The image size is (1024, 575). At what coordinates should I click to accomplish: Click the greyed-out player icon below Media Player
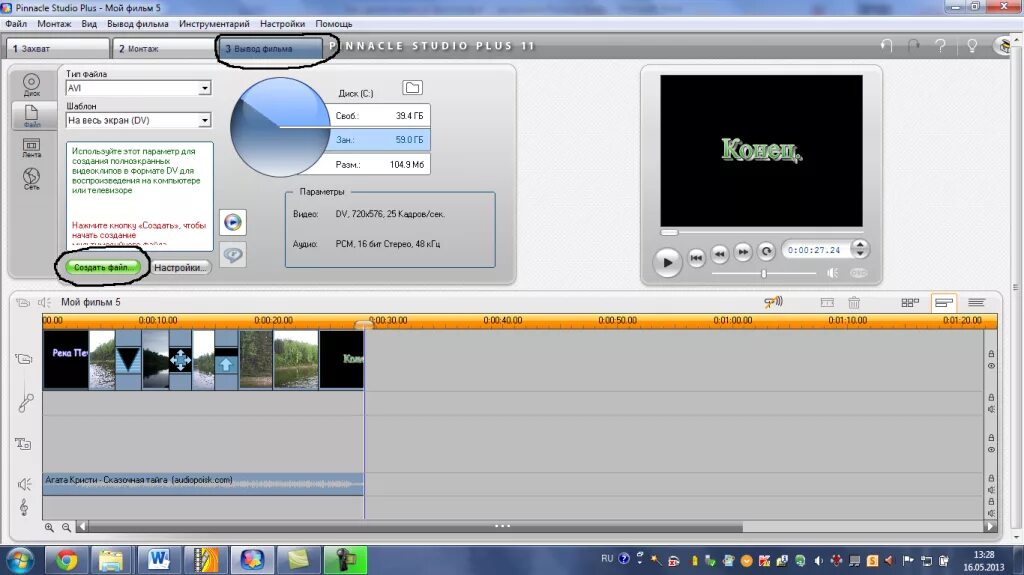click(x=232, y=254)
